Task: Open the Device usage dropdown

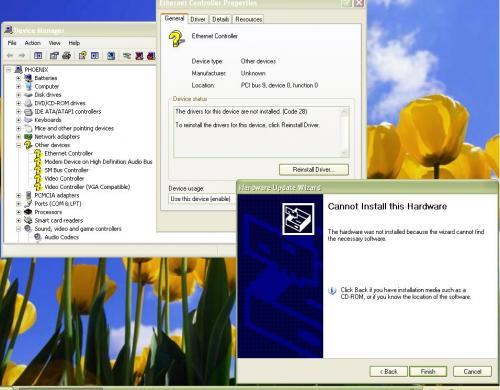Action: 202,199
